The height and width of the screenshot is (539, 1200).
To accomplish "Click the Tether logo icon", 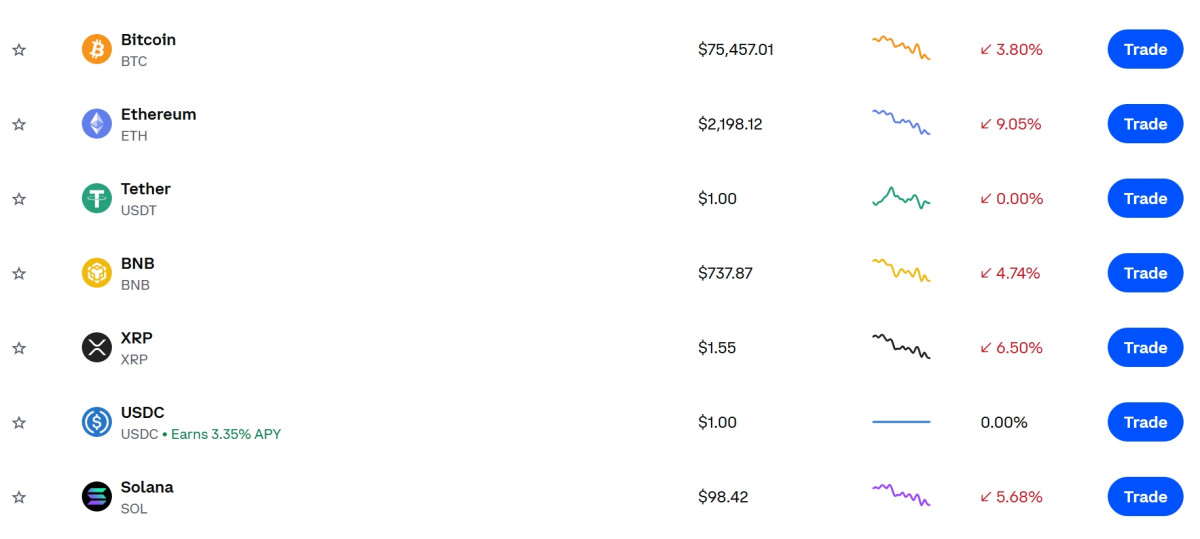I will point(97,198).
